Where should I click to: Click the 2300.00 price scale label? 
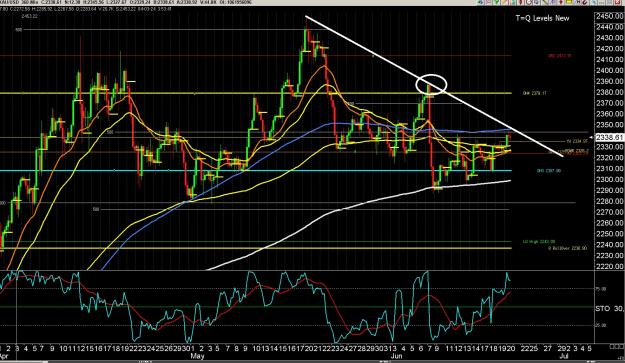pyautogui.click(x=609, y=180)
